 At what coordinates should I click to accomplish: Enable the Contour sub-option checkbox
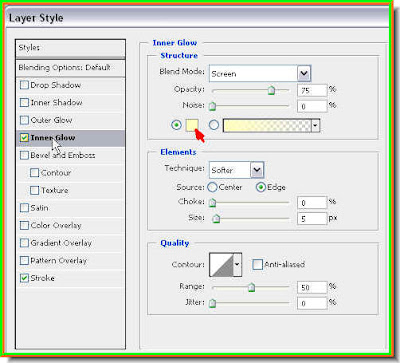[x=34, y=173]
